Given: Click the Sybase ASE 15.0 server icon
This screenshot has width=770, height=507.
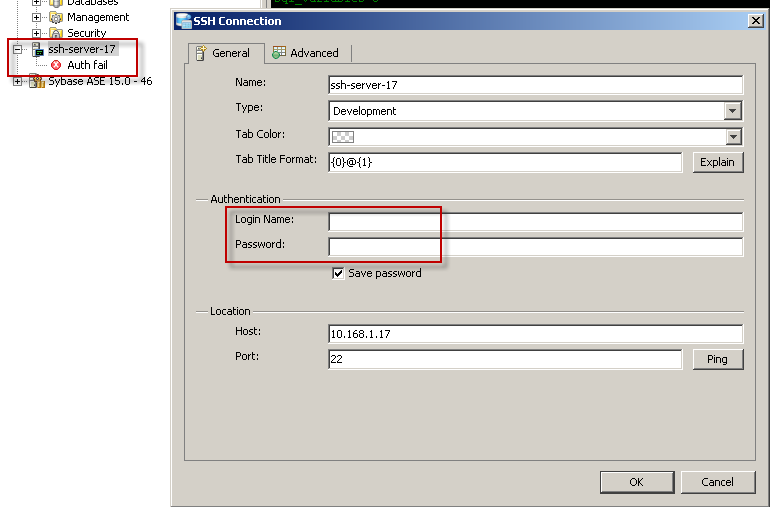Looking at the screenshot, I should [37, 81].
